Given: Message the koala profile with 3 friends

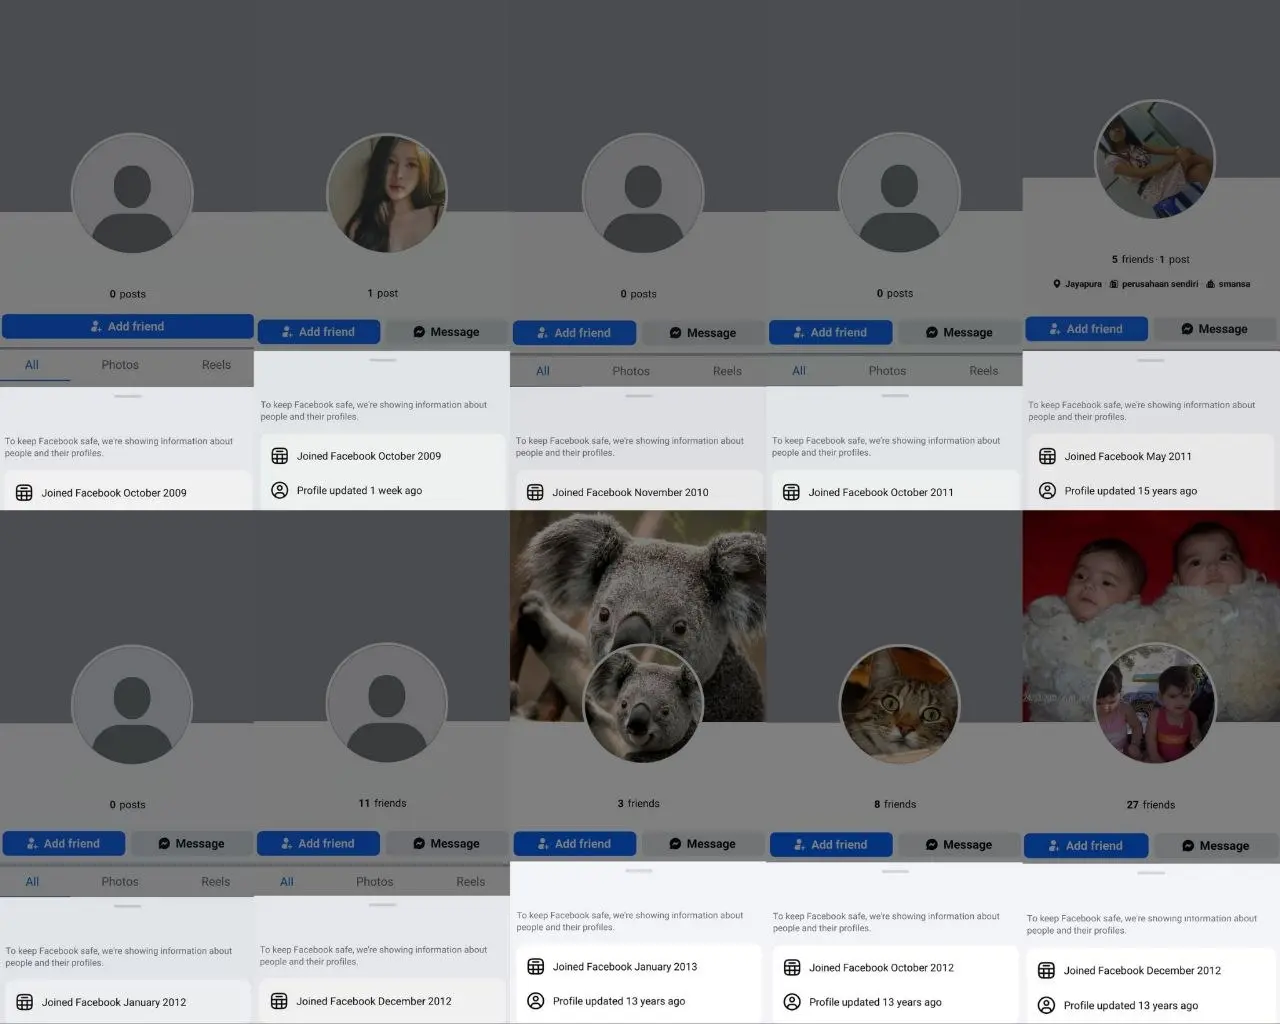Looking at the screenshot, I should tap(702, 844).
